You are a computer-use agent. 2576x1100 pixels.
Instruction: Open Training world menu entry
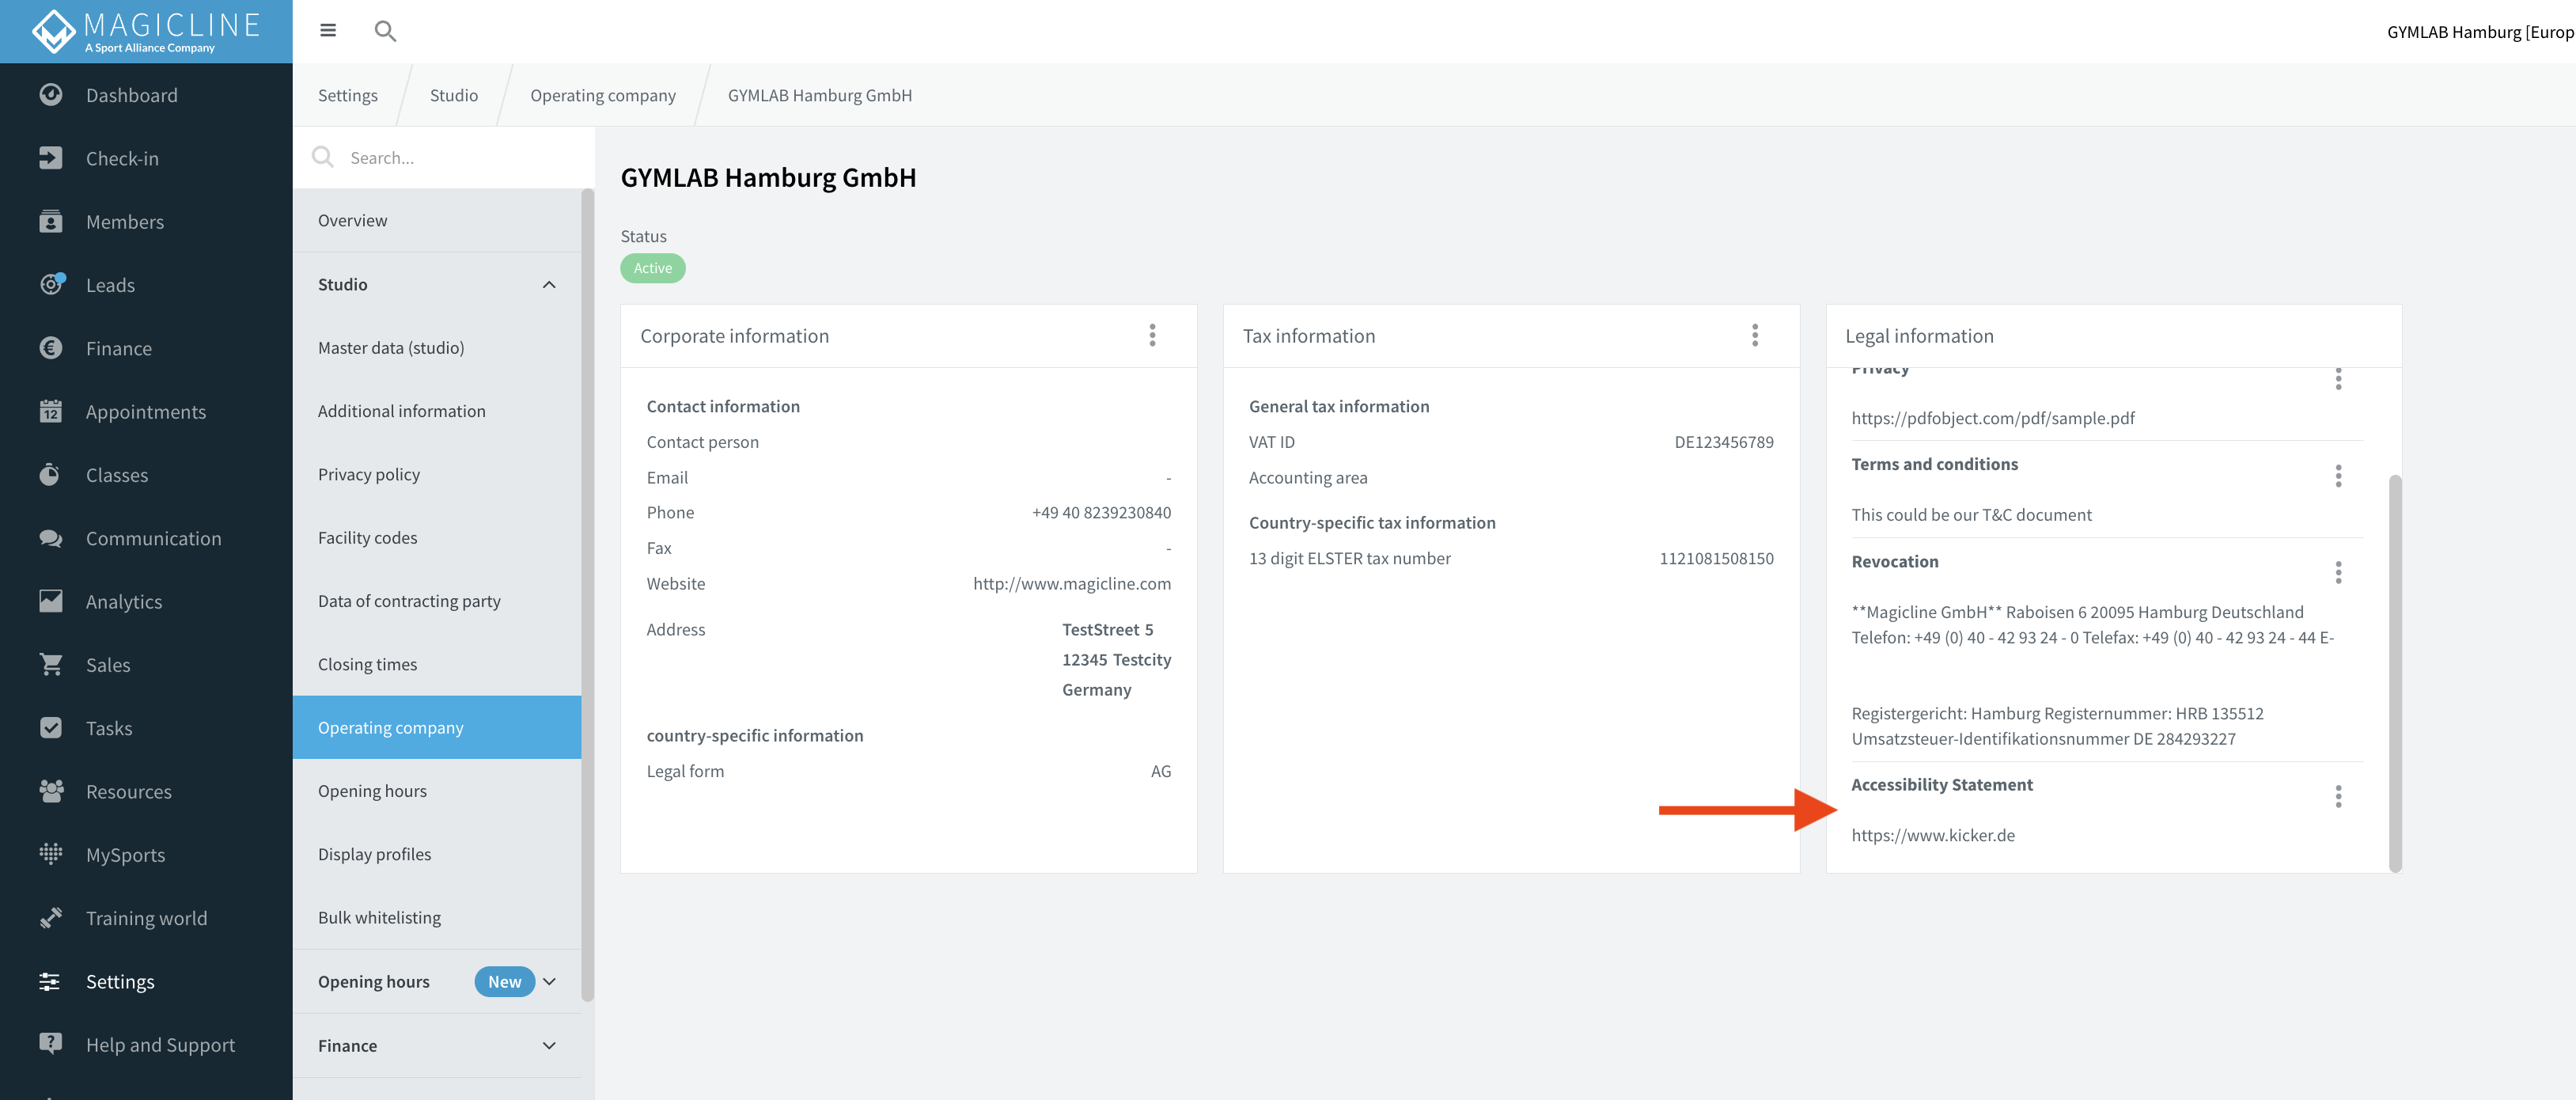[146, 918]
